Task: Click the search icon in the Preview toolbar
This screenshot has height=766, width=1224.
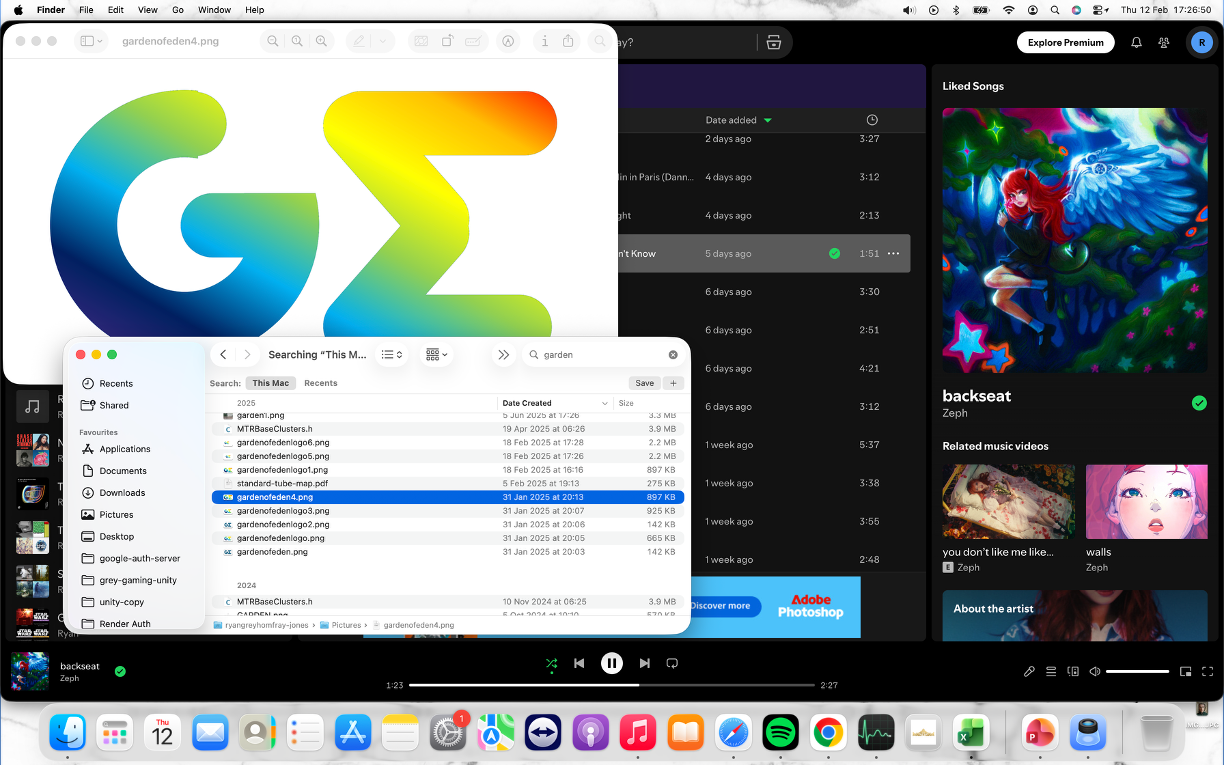Action: click(599, 41)
